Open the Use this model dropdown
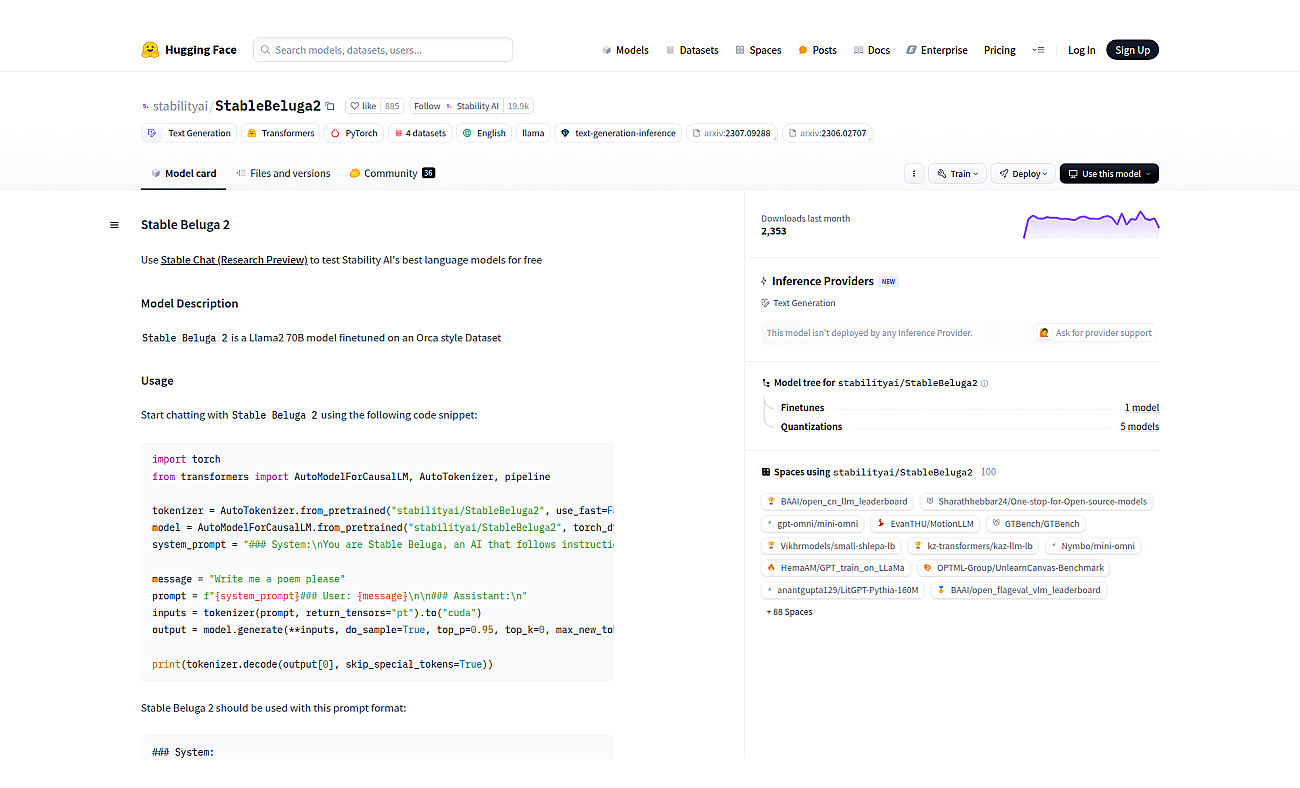The image size is (1300, 788). [x=1109, y=174]
